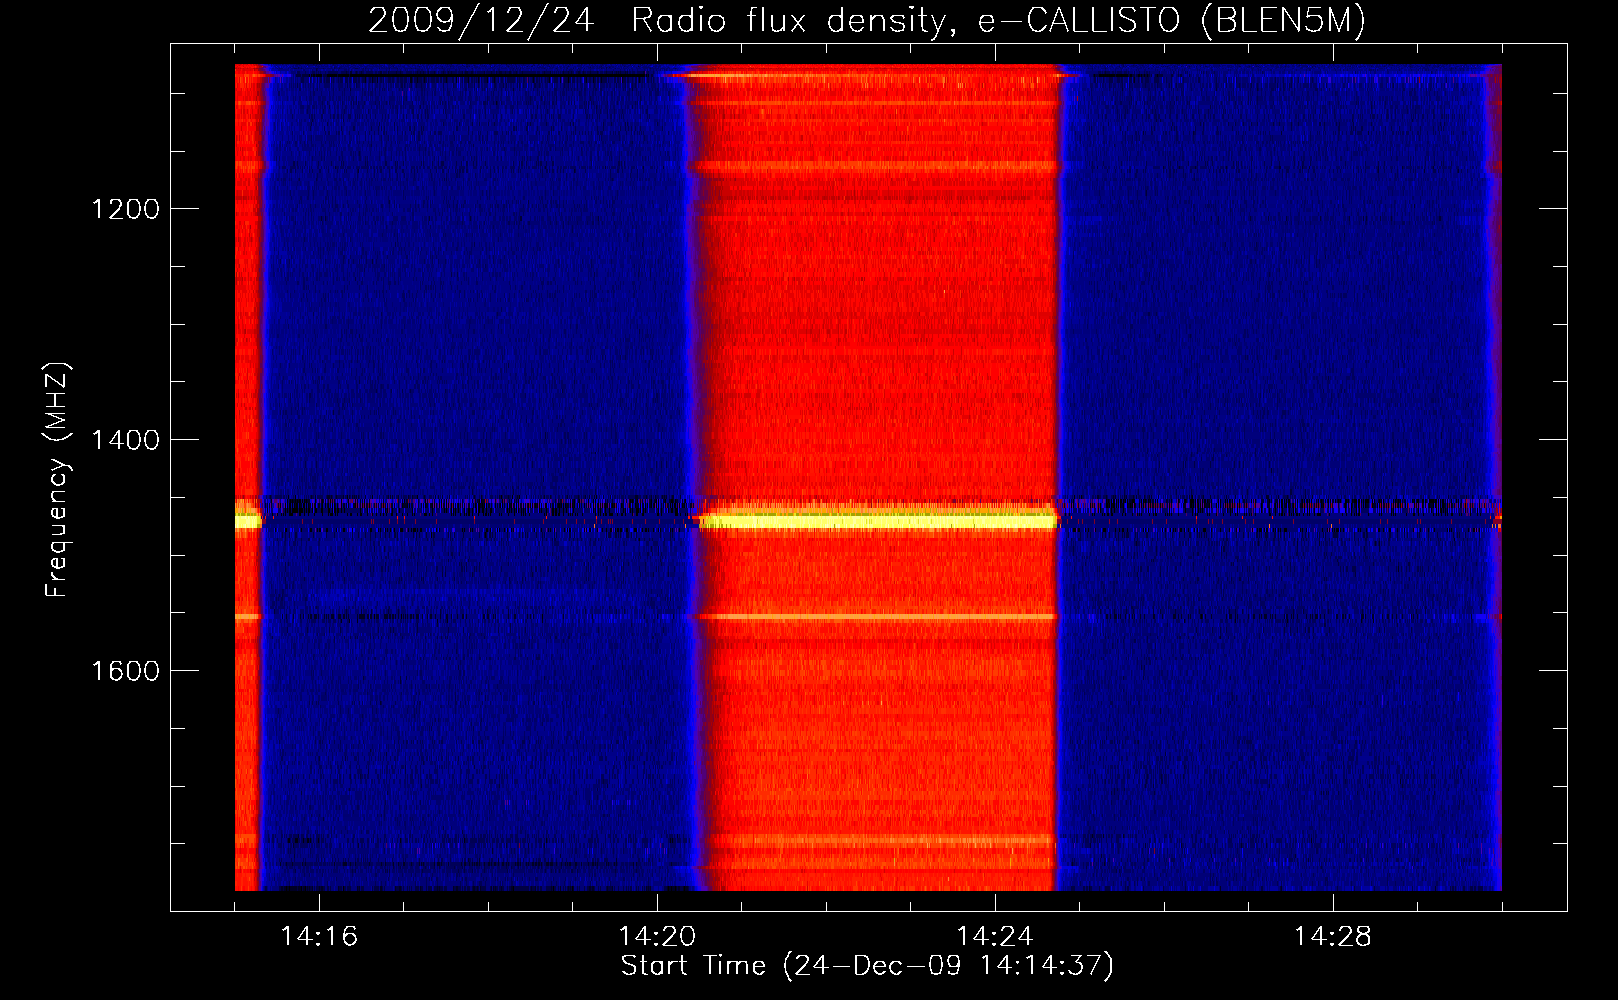1618x1000 pixels.
Task: Click the '1200' frequency axis label
Action: (x=125, y=209)
